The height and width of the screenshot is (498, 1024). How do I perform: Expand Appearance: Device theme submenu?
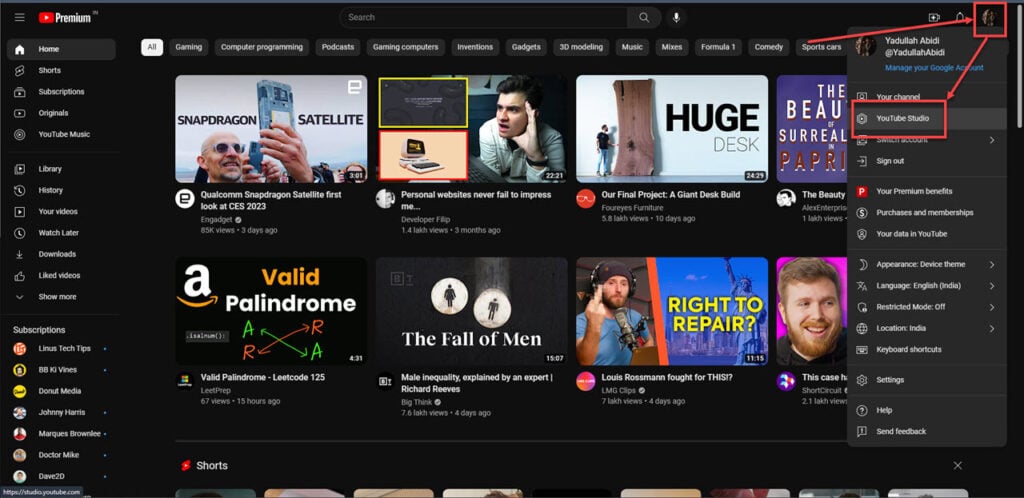click(927, 264)
